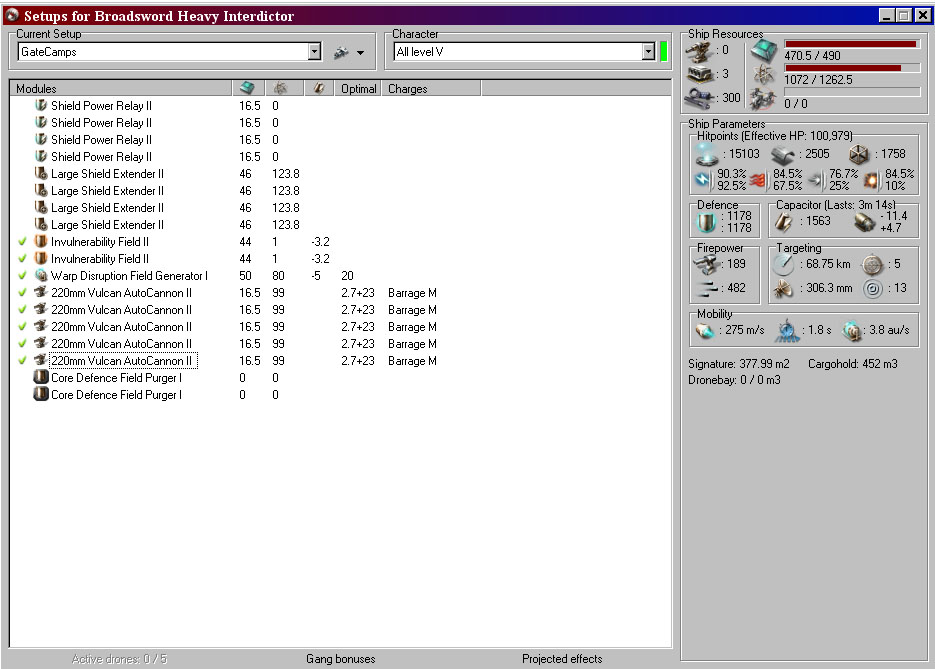Click the powergrid icon next to 1072 / 1262.5
The height and width of the screenshot is (669, 935).
(x=764, y=75)
